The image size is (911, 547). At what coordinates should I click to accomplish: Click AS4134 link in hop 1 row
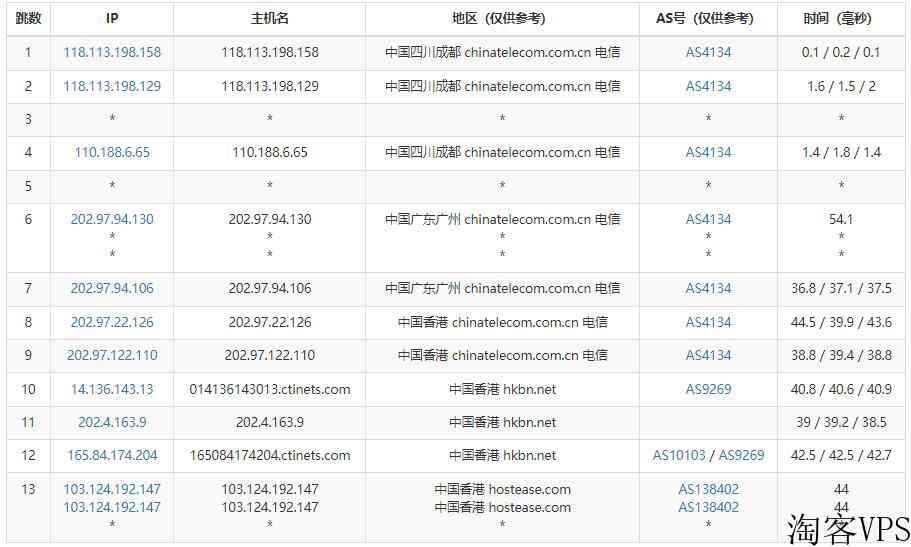pyautogui.click(x=708, y=52)
